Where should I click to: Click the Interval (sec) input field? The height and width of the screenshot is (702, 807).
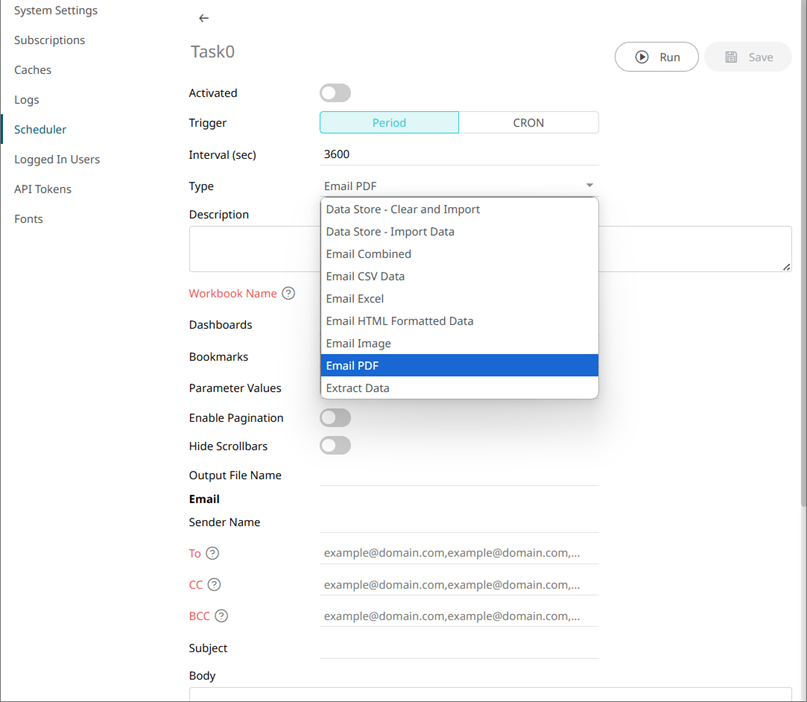click(x=459, y=154)
